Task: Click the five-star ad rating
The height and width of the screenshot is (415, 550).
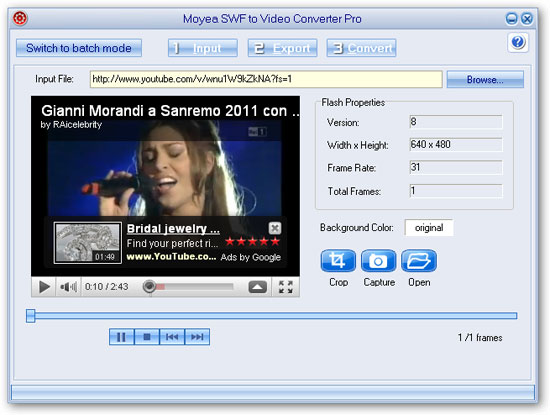Action: coord(252,241)
